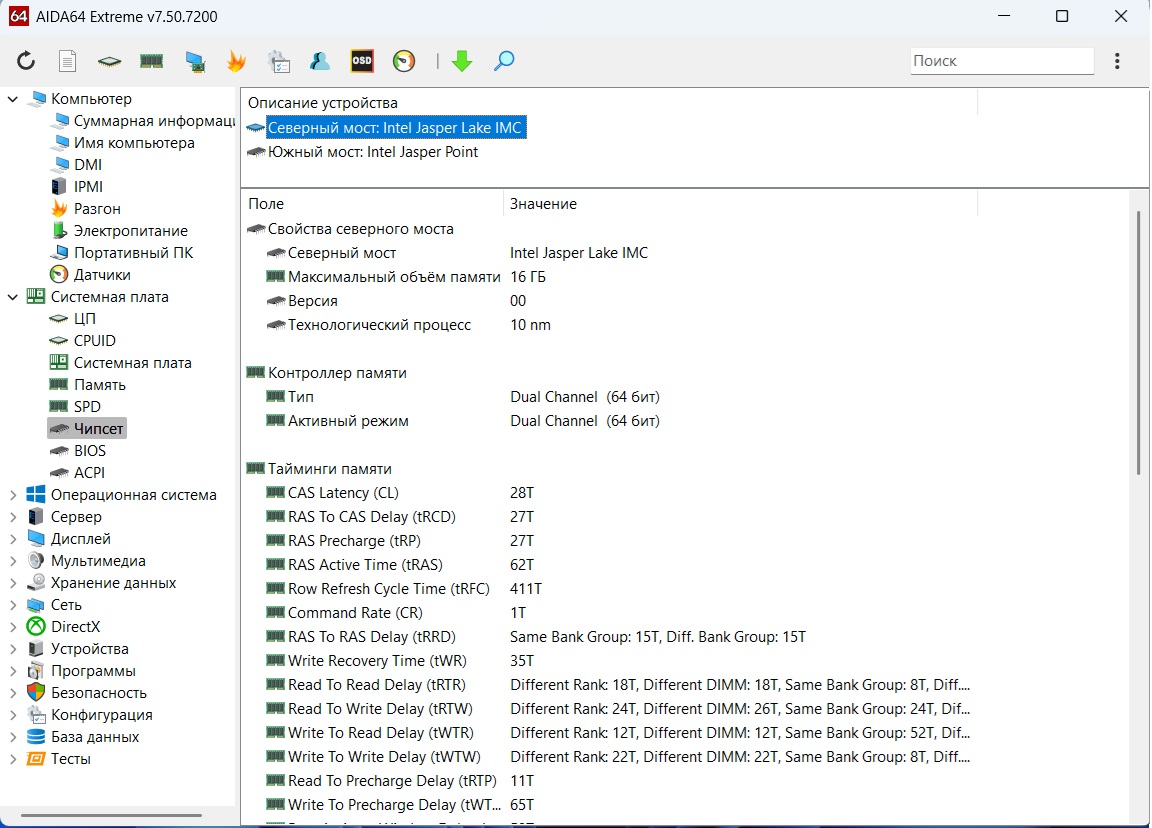1152x828 pixels.
Task: Launch the OSD panel icon
Action: tap(362, 61)
